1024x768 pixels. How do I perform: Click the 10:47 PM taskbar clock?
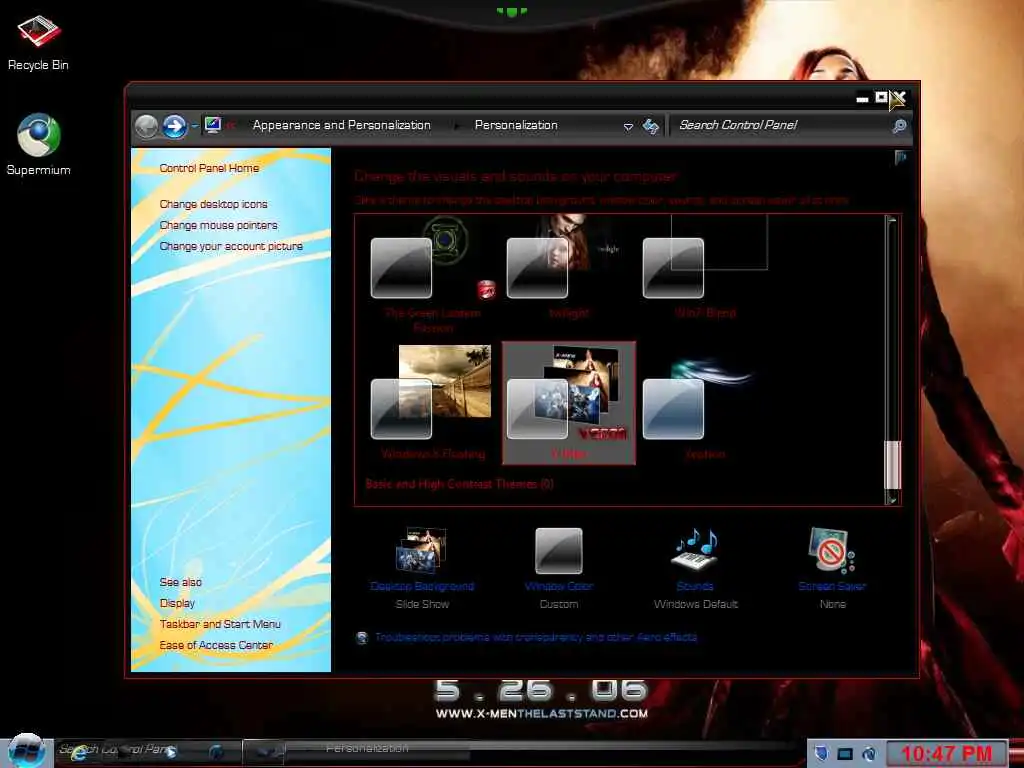947,754
